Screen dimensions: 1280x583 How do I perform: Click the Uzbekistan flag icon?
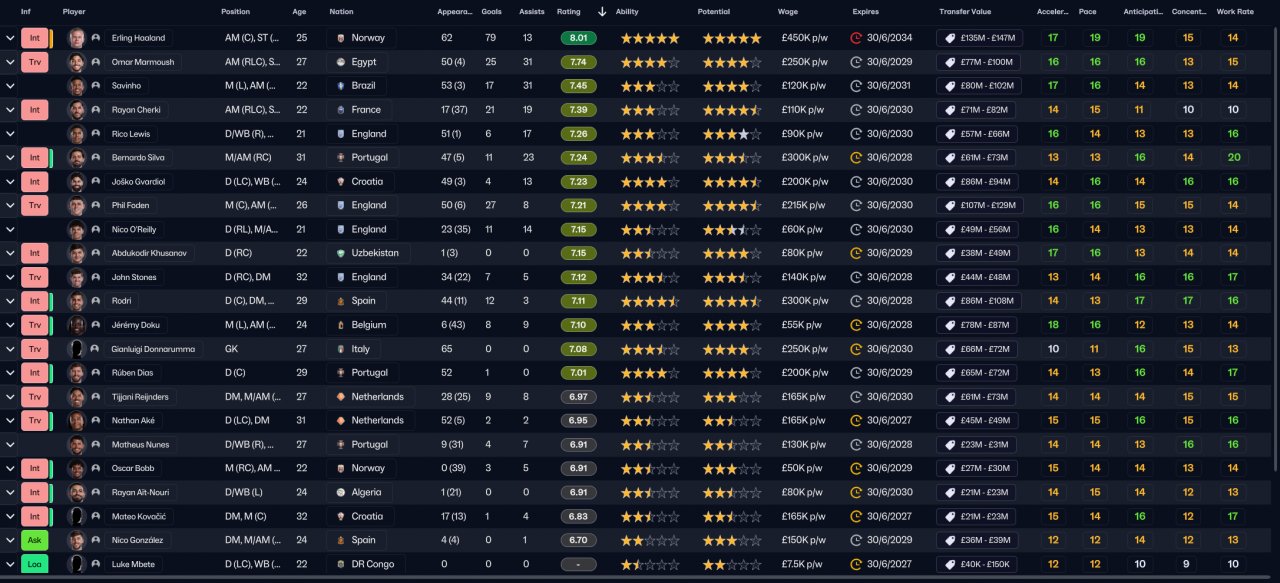coord(342,253)
